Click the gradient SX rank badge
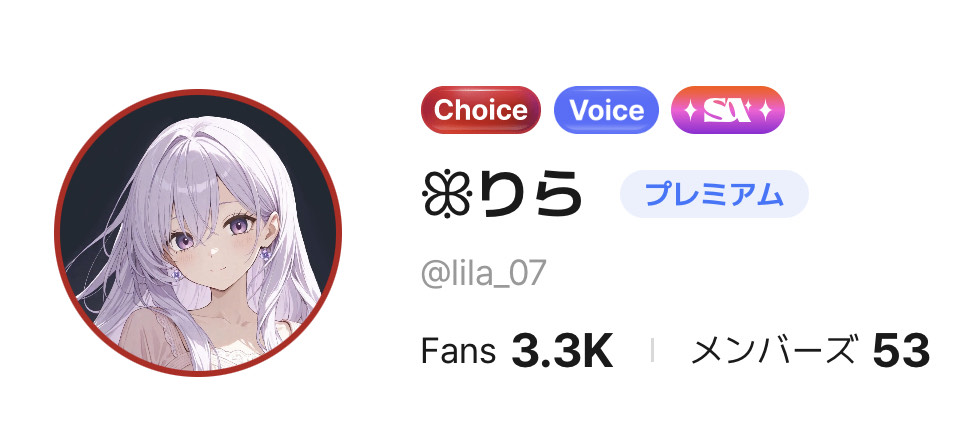The width and height of the screenshot is (979, 441). (x=727, y=110)
